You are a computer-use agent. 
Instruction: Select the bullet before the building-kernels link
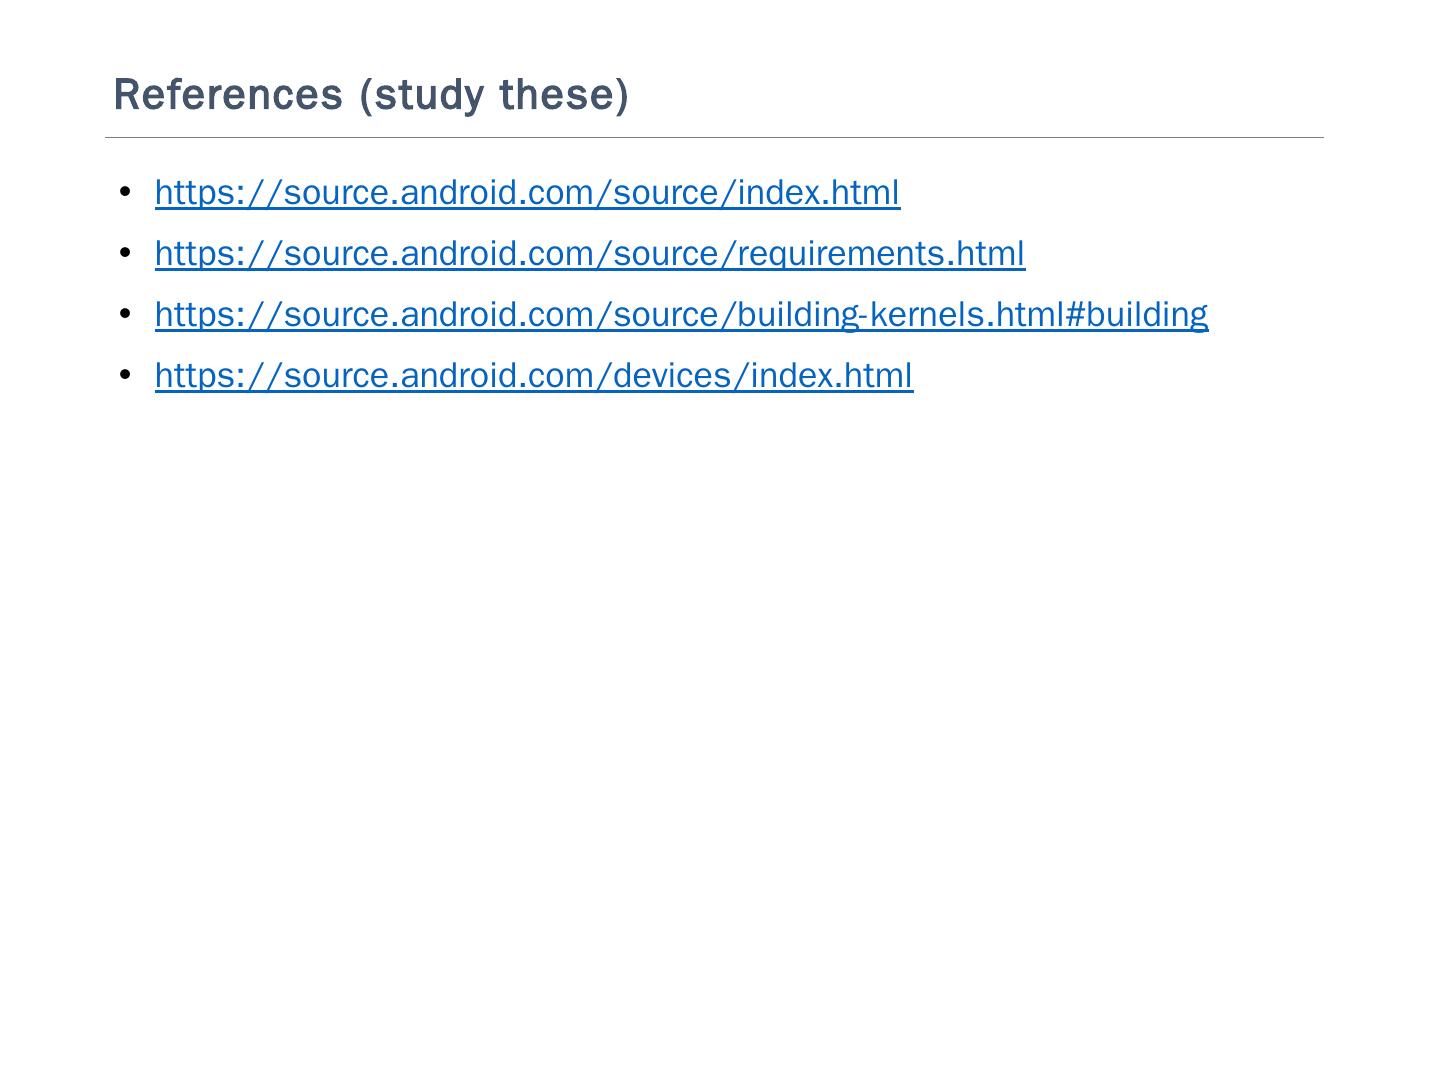point(125,313)
